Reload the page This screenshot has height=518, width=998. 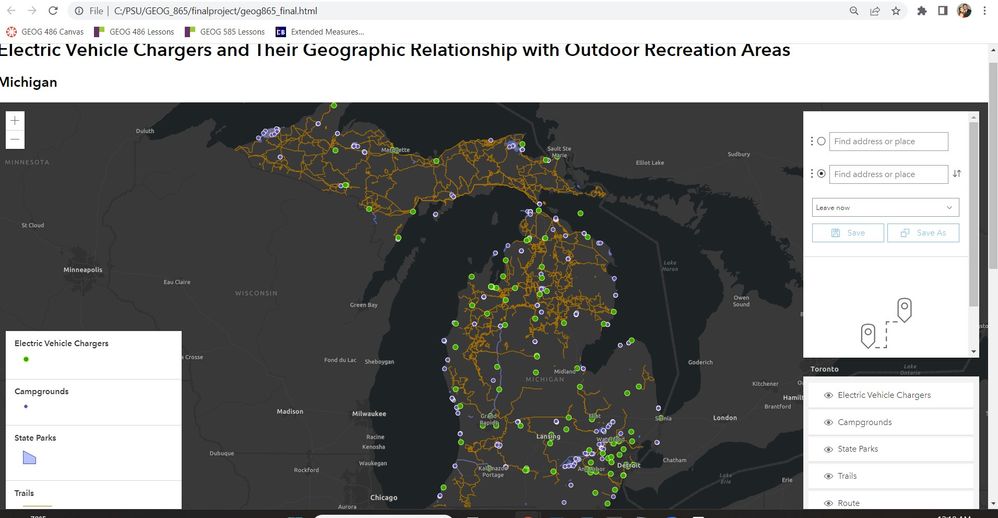click(53, 11)
